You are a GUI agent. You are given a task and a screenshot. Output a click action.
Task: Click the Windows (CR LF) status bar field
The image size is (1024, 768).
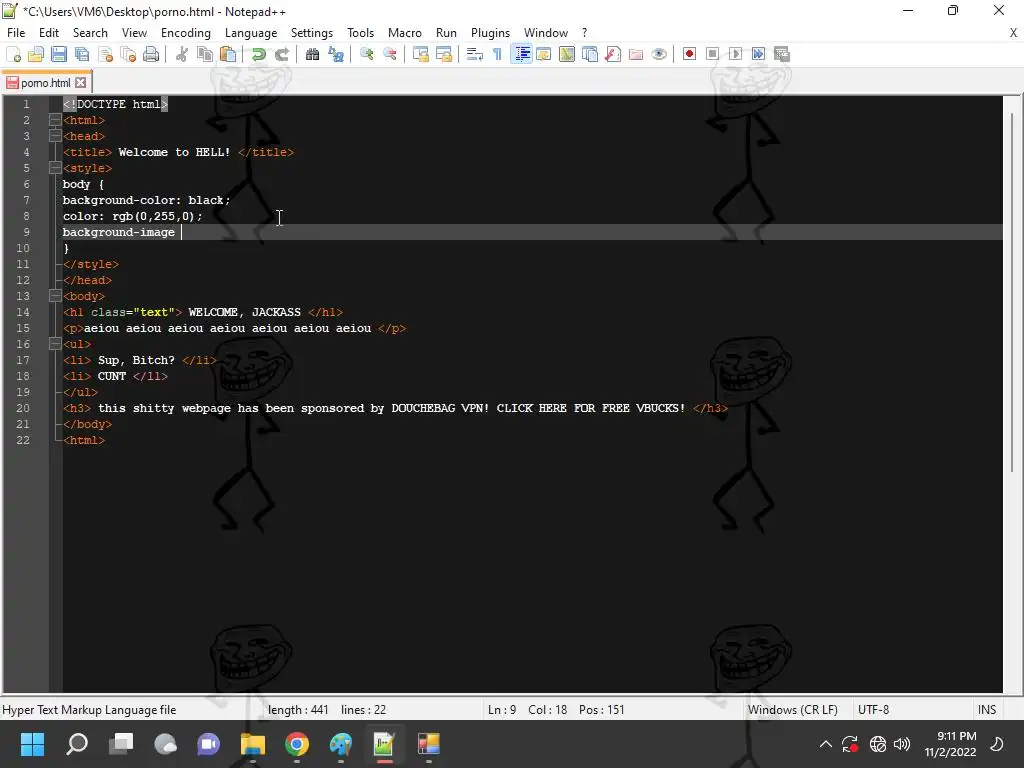(x=793, y=710)
